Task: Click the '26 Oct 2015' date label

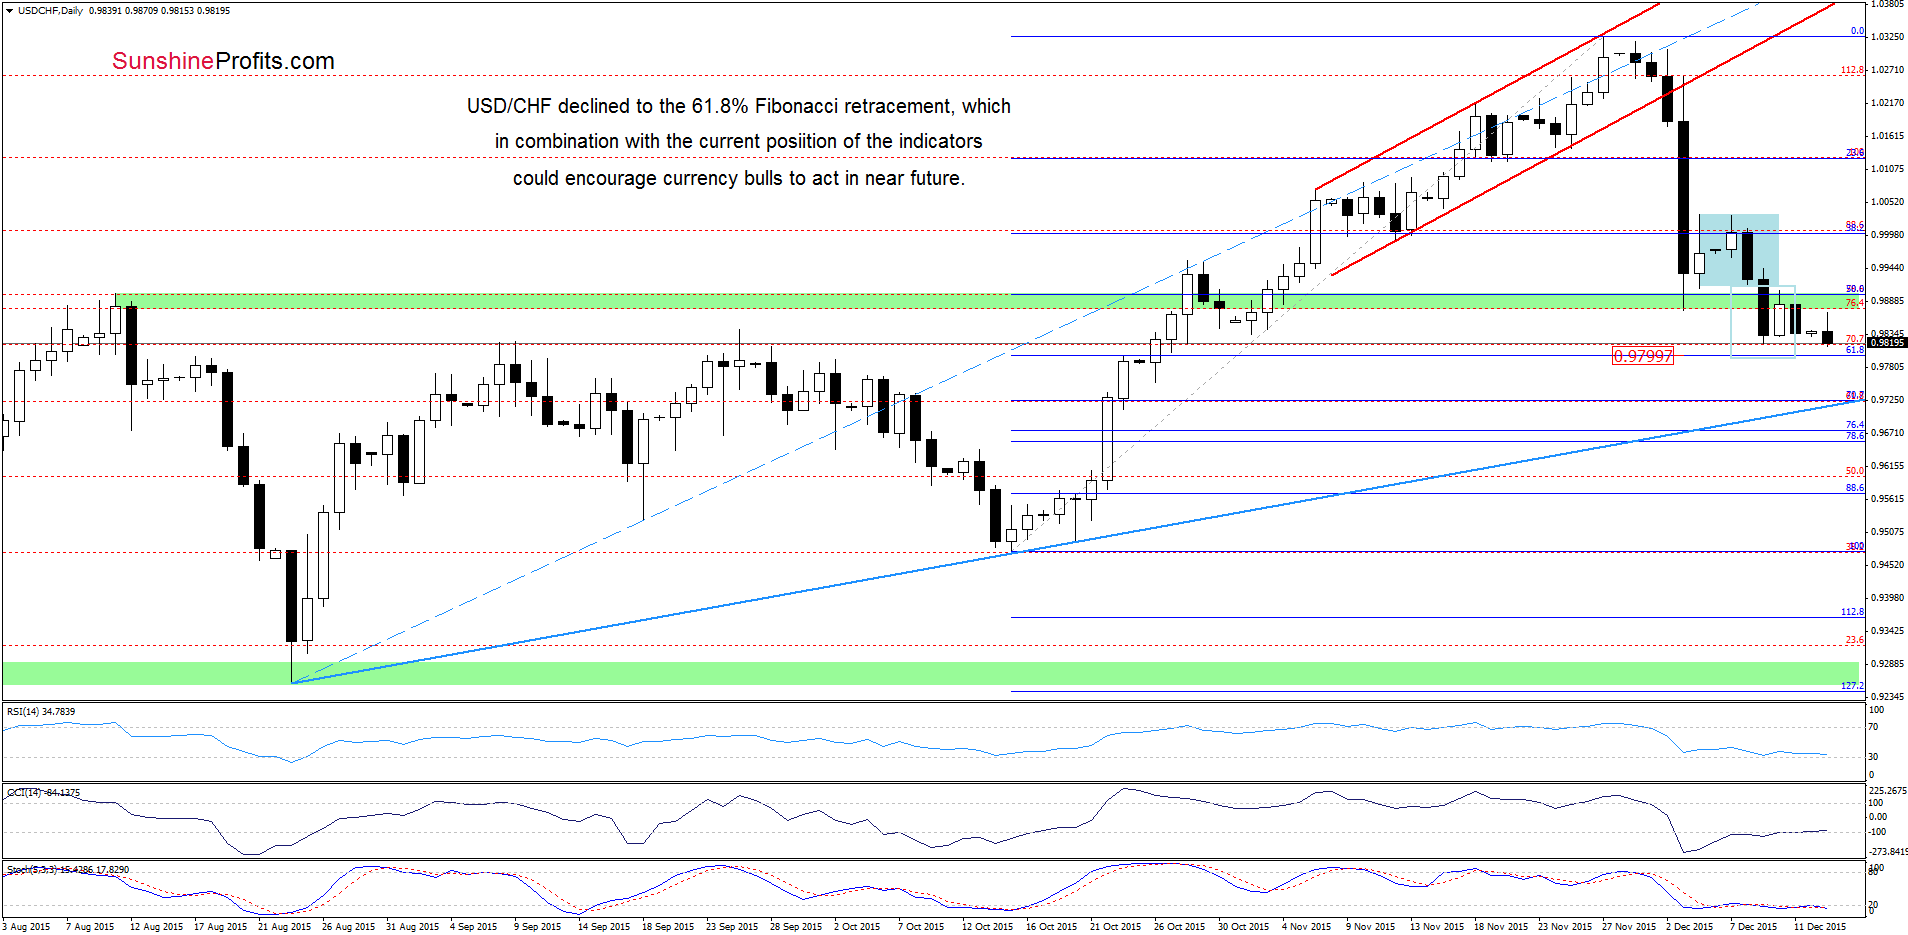Action: point(1180,927)
